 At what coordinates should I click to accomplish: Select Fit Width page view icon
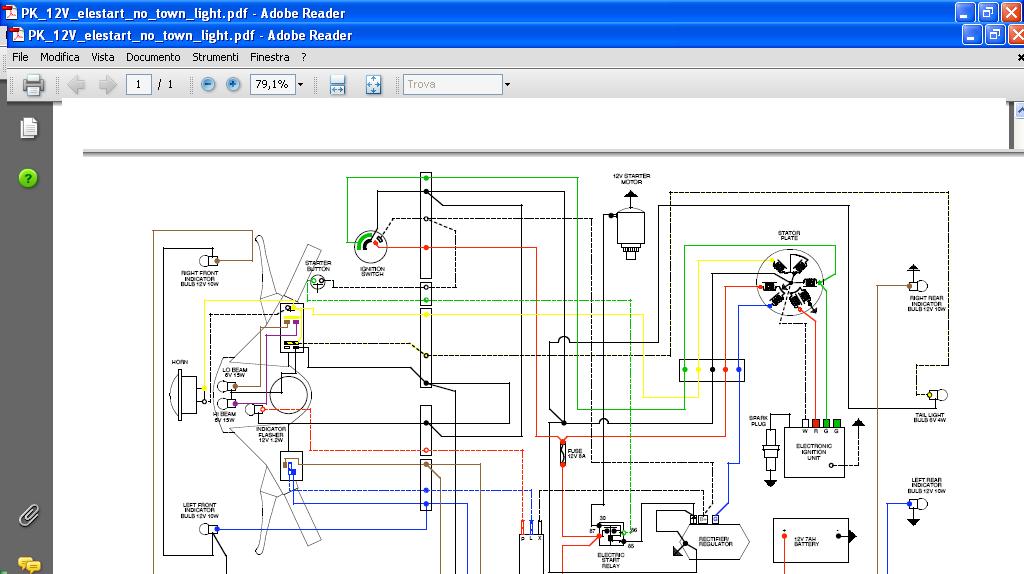coord(338,84)
